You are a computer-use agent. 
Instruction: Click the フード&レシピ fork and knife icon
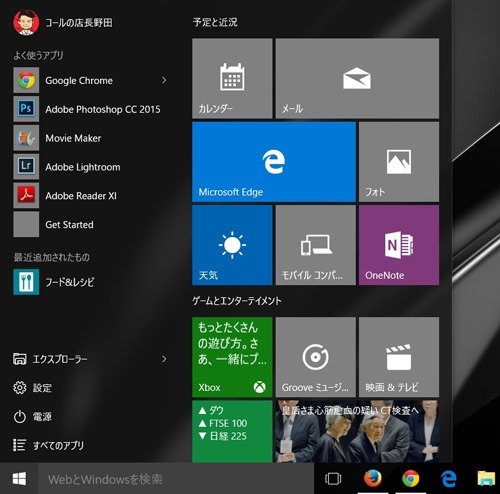click(x=26, y=282)
